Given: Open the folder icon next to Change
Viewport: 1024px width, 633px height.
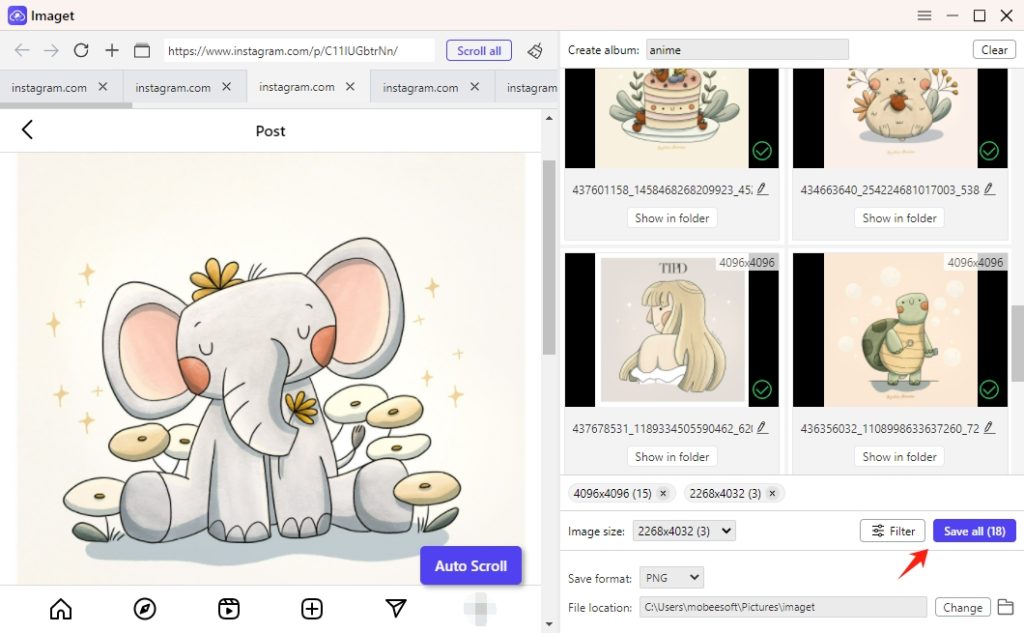Looking at the screenshot, I should coord(1007,607).
